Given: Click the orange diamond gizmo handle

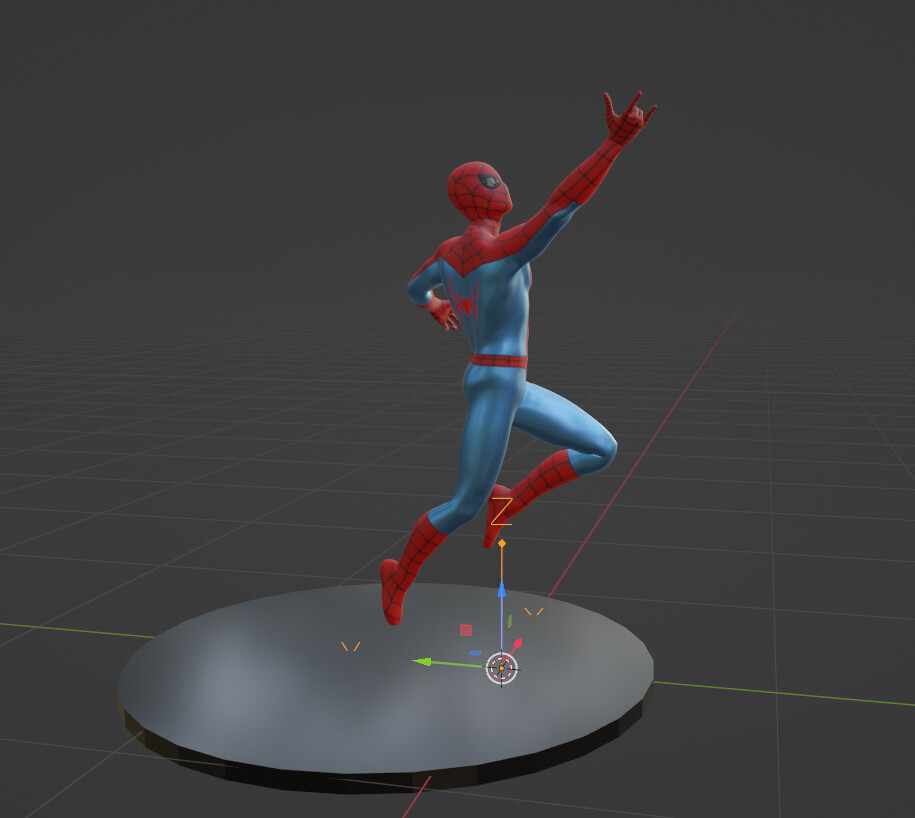Looking at the screenshot, I should (502, 542).
